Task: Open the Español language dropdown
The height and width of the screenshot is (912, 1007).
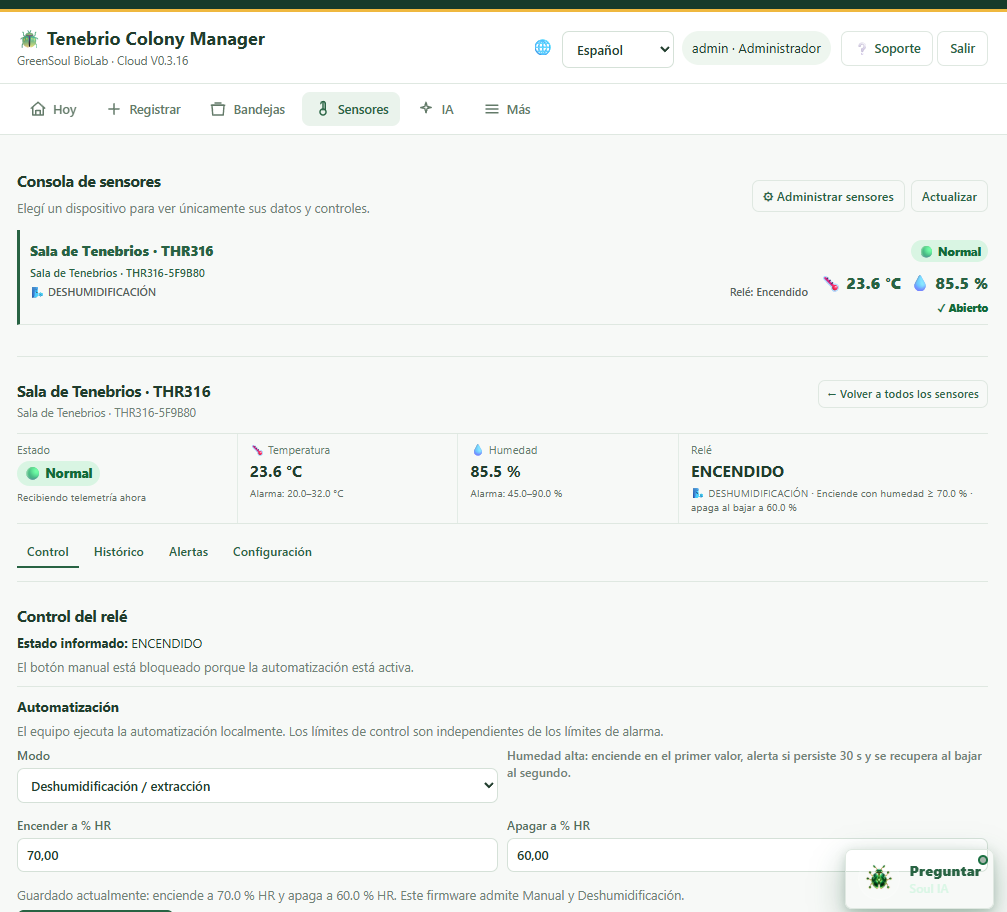Action: (618, 49)
